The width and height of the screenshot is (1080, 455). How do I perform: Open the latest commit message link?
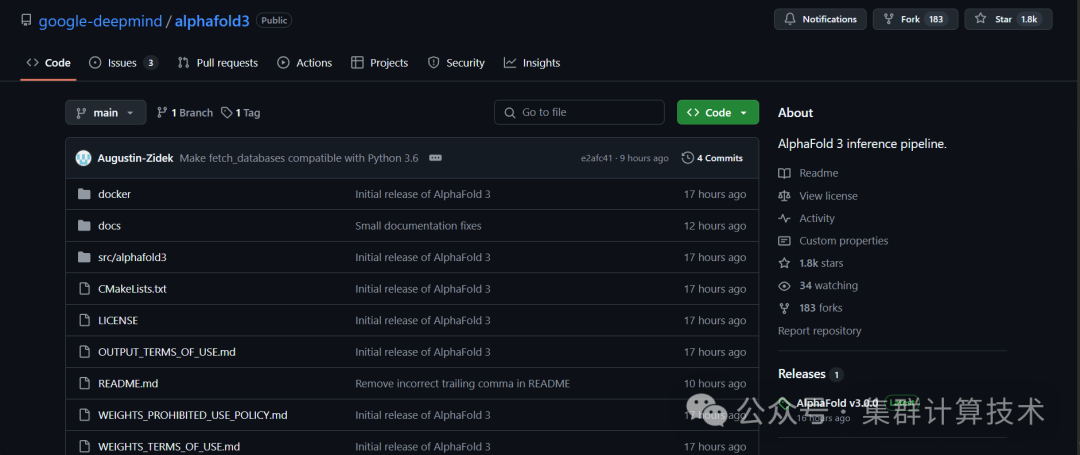pos(299,158)
